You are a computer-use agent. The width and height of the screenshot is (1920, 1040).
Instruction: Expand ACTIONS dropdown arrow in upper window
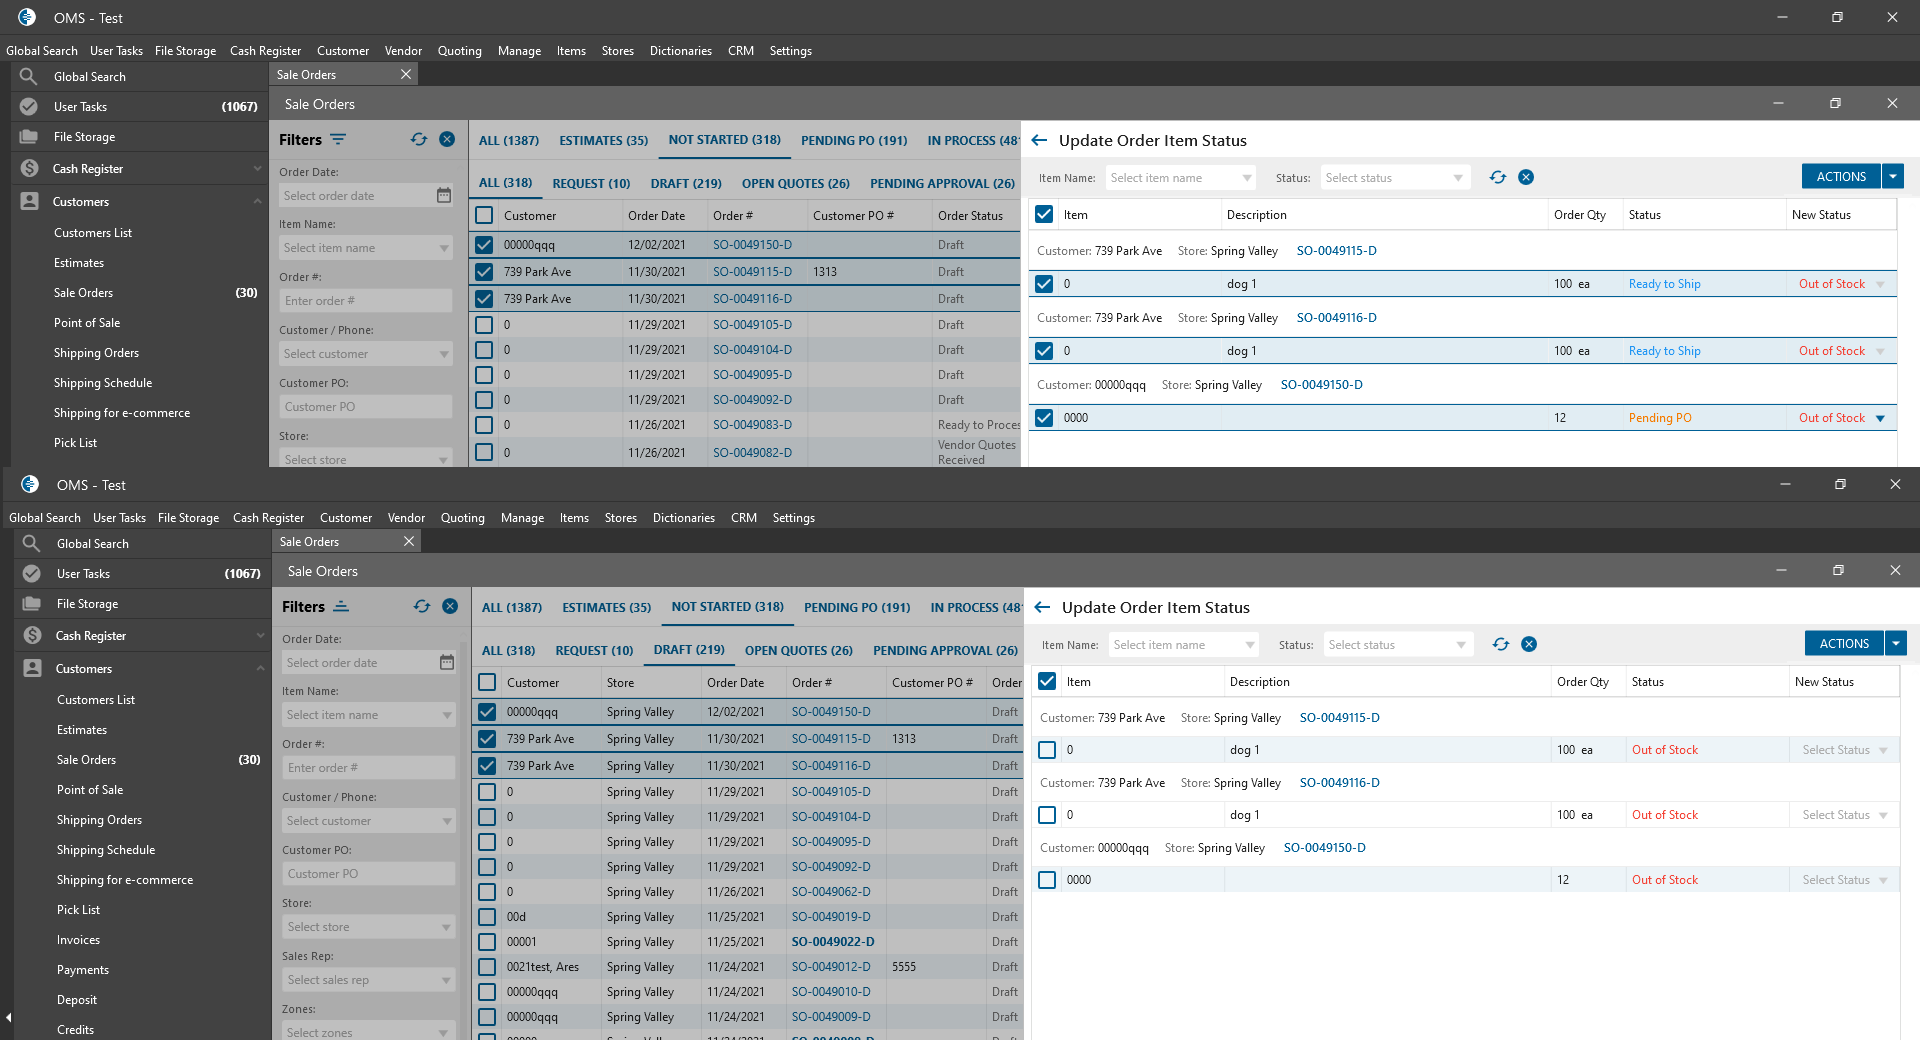click(1892, 176)
